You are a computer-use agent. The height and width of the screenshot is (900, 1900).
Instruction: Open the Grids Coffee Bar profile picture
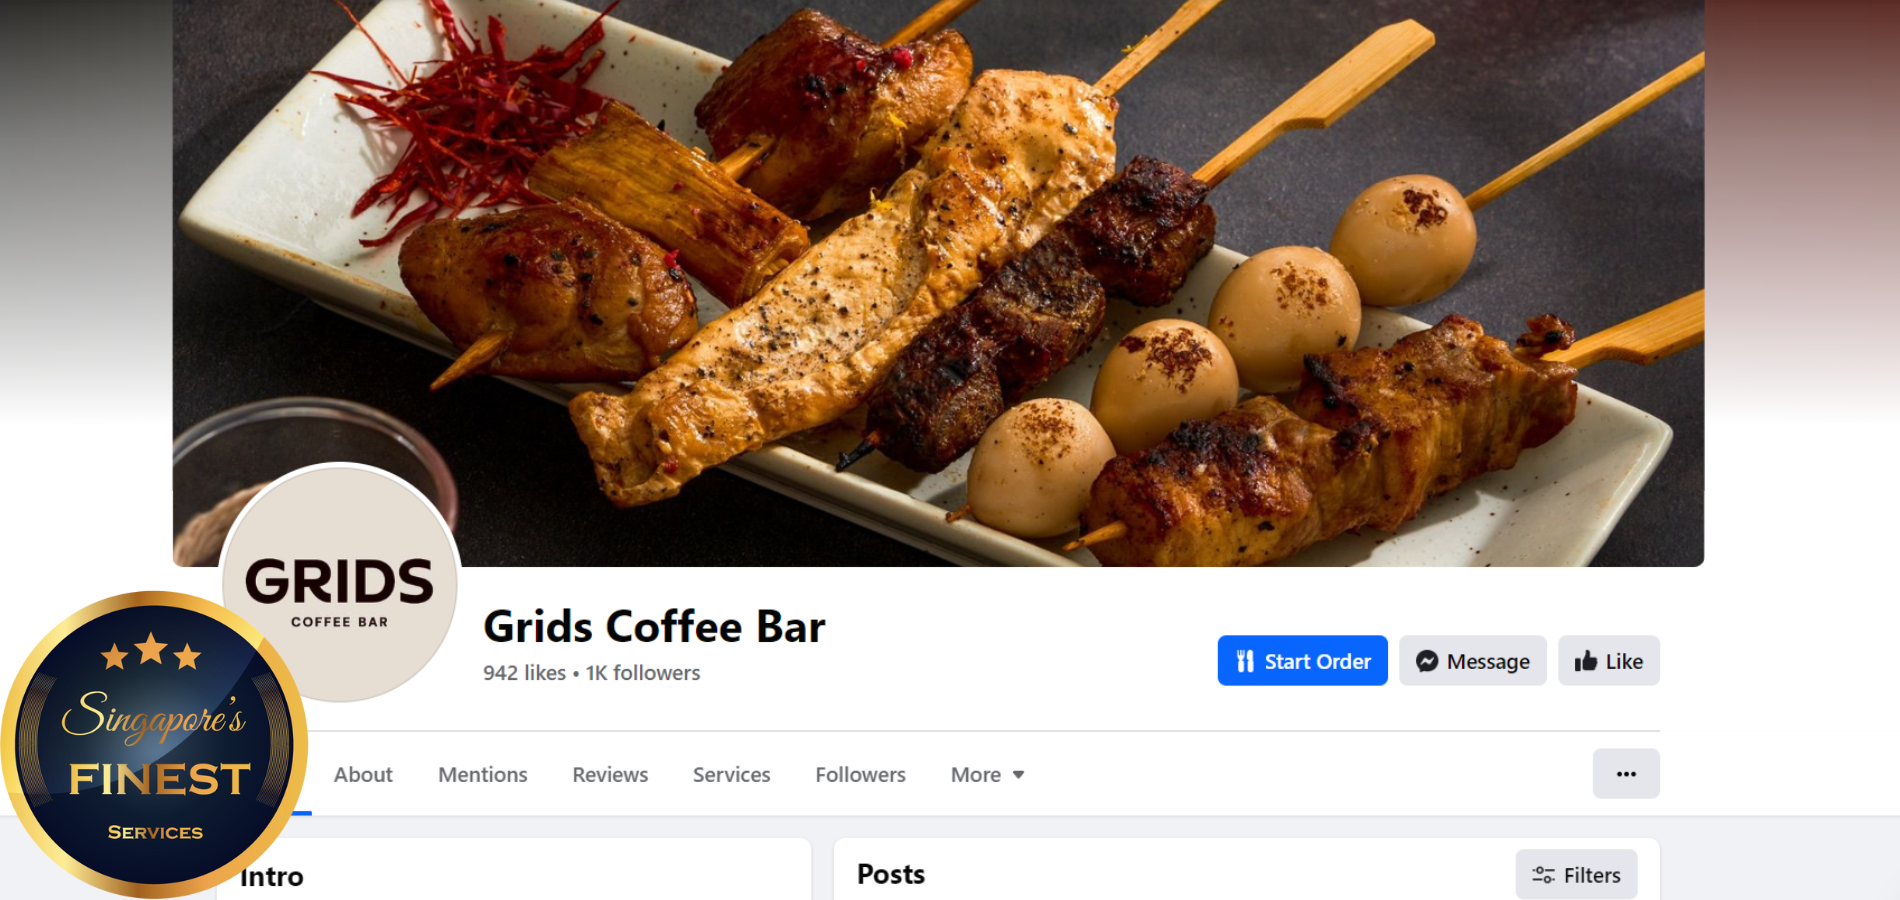tap(340, 582)
